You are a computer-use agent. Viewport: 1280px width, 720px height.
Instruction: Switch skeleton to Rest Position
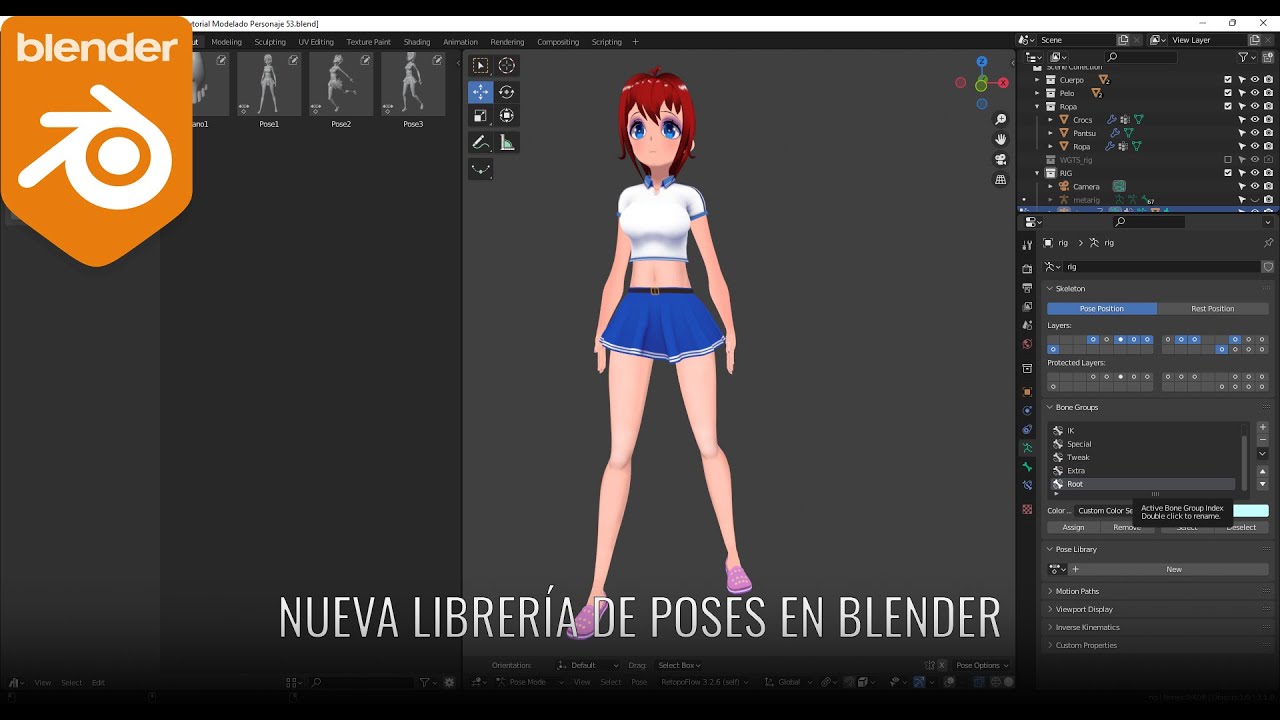tap(1212, 309)
